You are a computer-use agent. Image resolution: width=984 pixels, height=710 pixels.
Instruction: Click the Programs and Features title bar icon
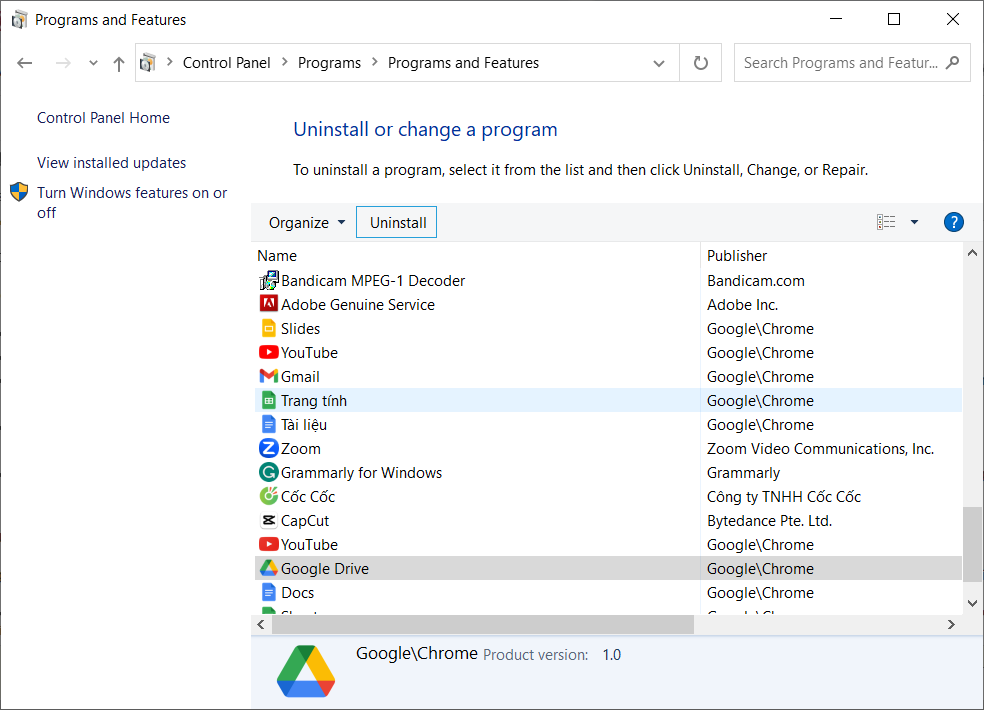[x=19, y=20]
